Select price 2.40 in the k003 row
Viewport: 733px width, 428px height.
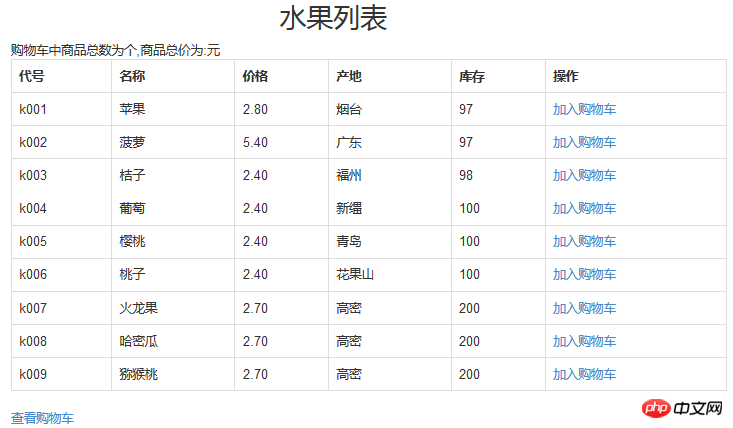[255, 175]
